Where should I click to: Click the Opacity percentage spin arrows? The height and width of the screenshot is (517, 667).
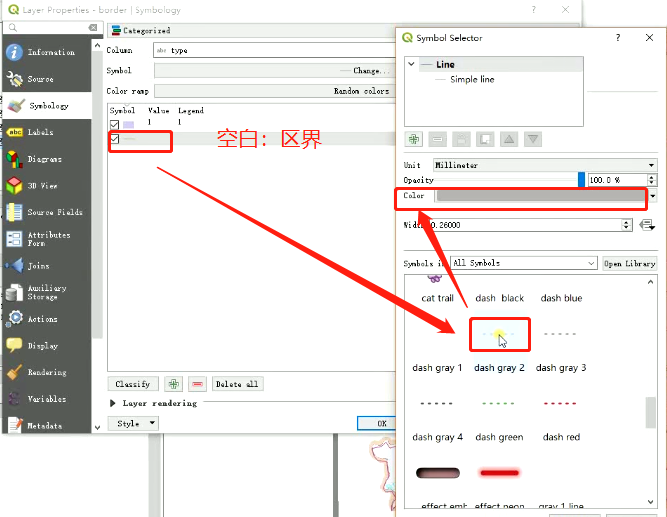651,180
